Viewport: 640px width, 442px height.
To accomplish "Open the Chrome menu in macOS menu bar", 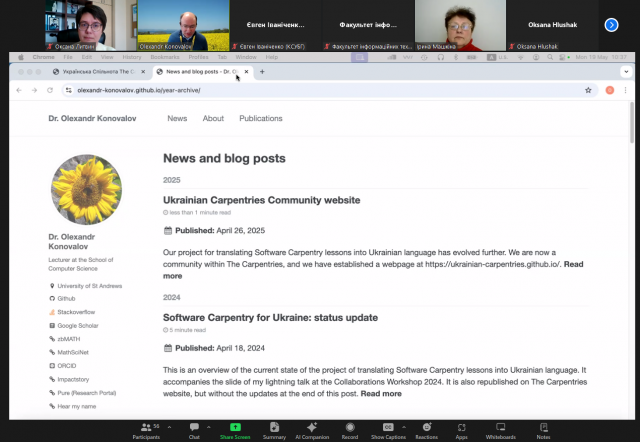I will tap(43, 57).
